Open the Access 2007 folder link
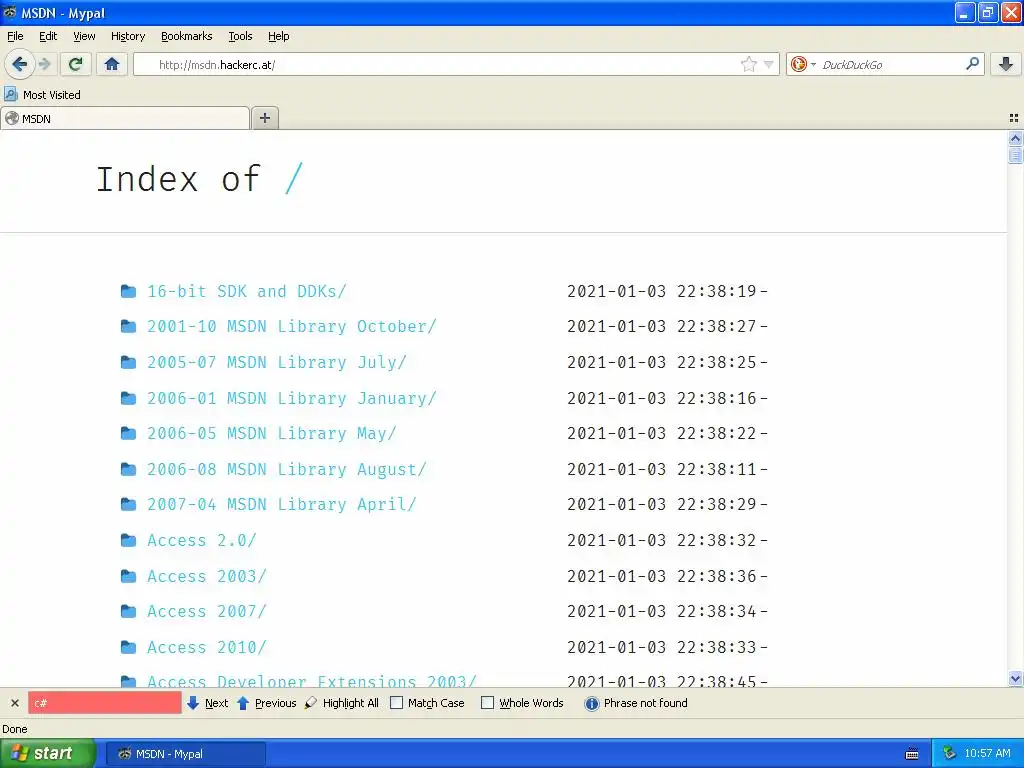The image size is (1024, 768). point(207,611)
